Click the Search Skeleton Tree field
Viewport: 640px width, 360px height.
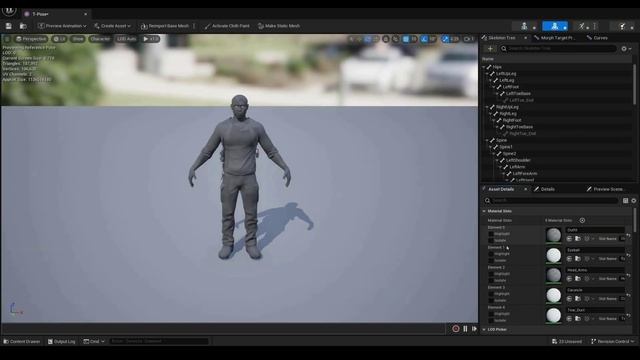pyautogui.click(x=558, y=49)
